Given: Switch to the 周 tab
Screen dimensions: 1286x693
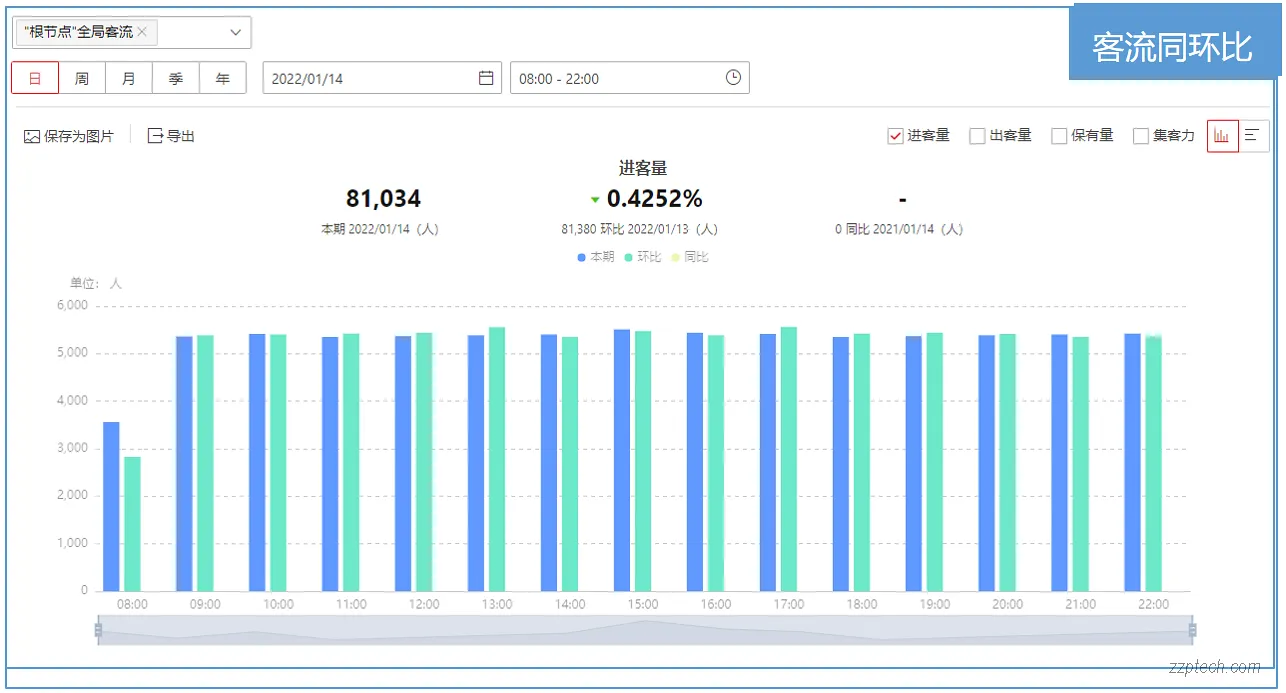Looking at the screenshot, I should [x=81, y=77].
